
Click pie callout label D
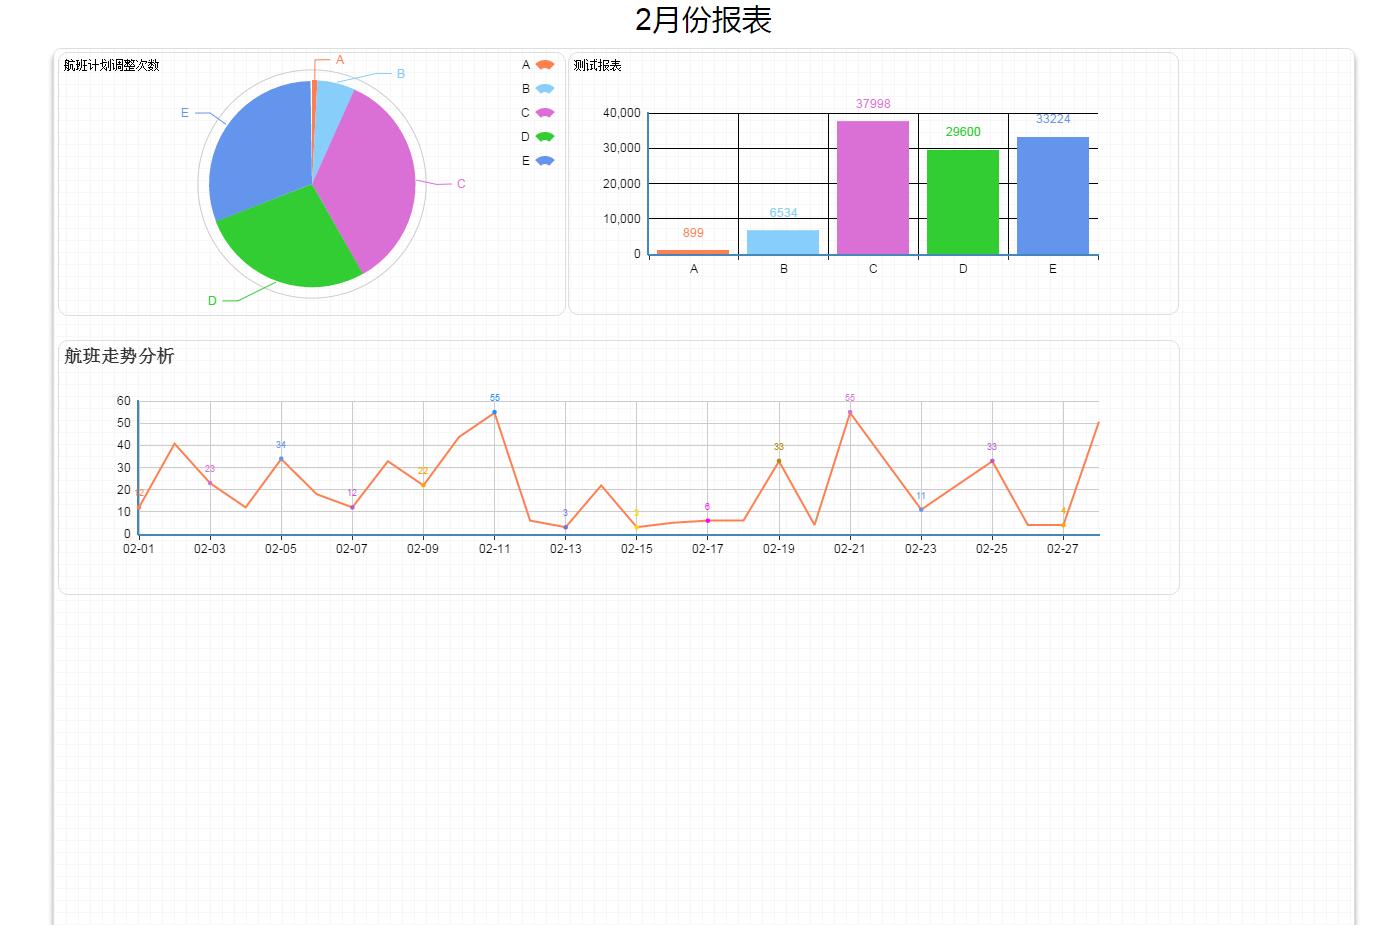click(x=212, y=301)
